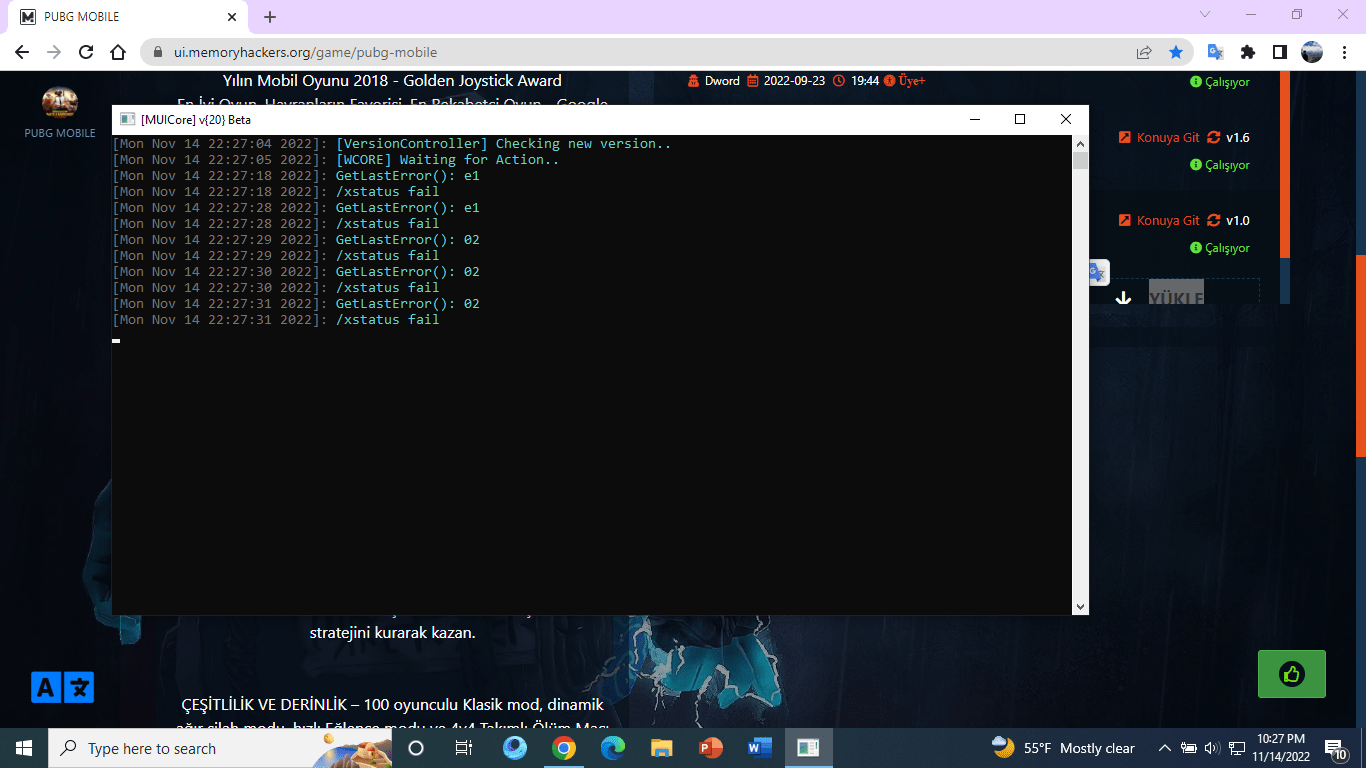Open the Chrome tab search dropdown arrow
The width and height of the screenshot is (1366, 768).
[x=1205, y=15]
